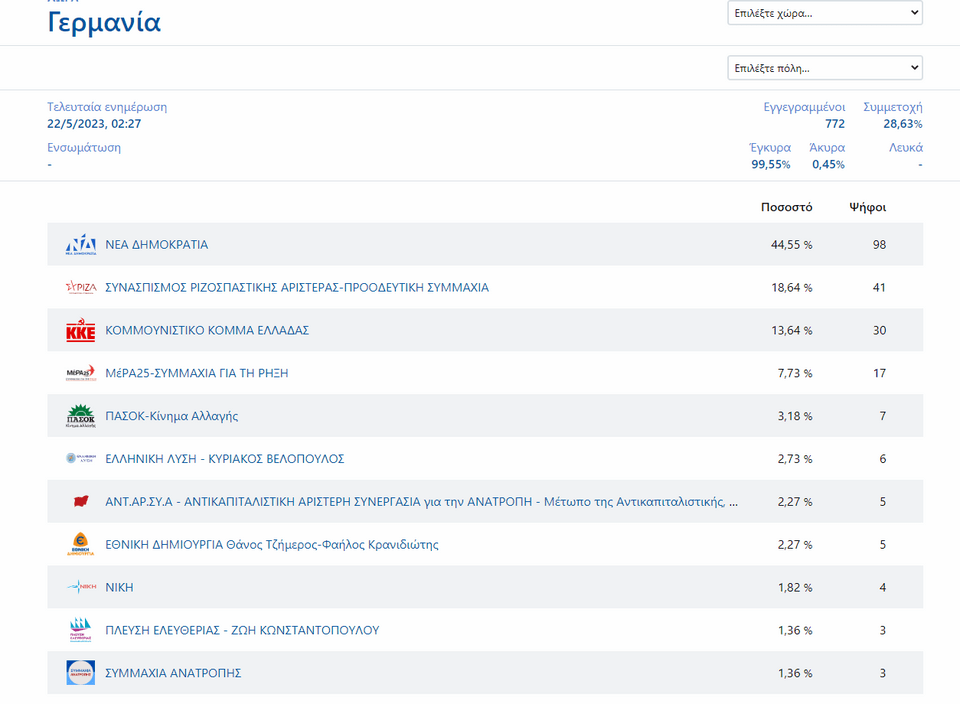Click the registered voters value 772

[834, 124]
